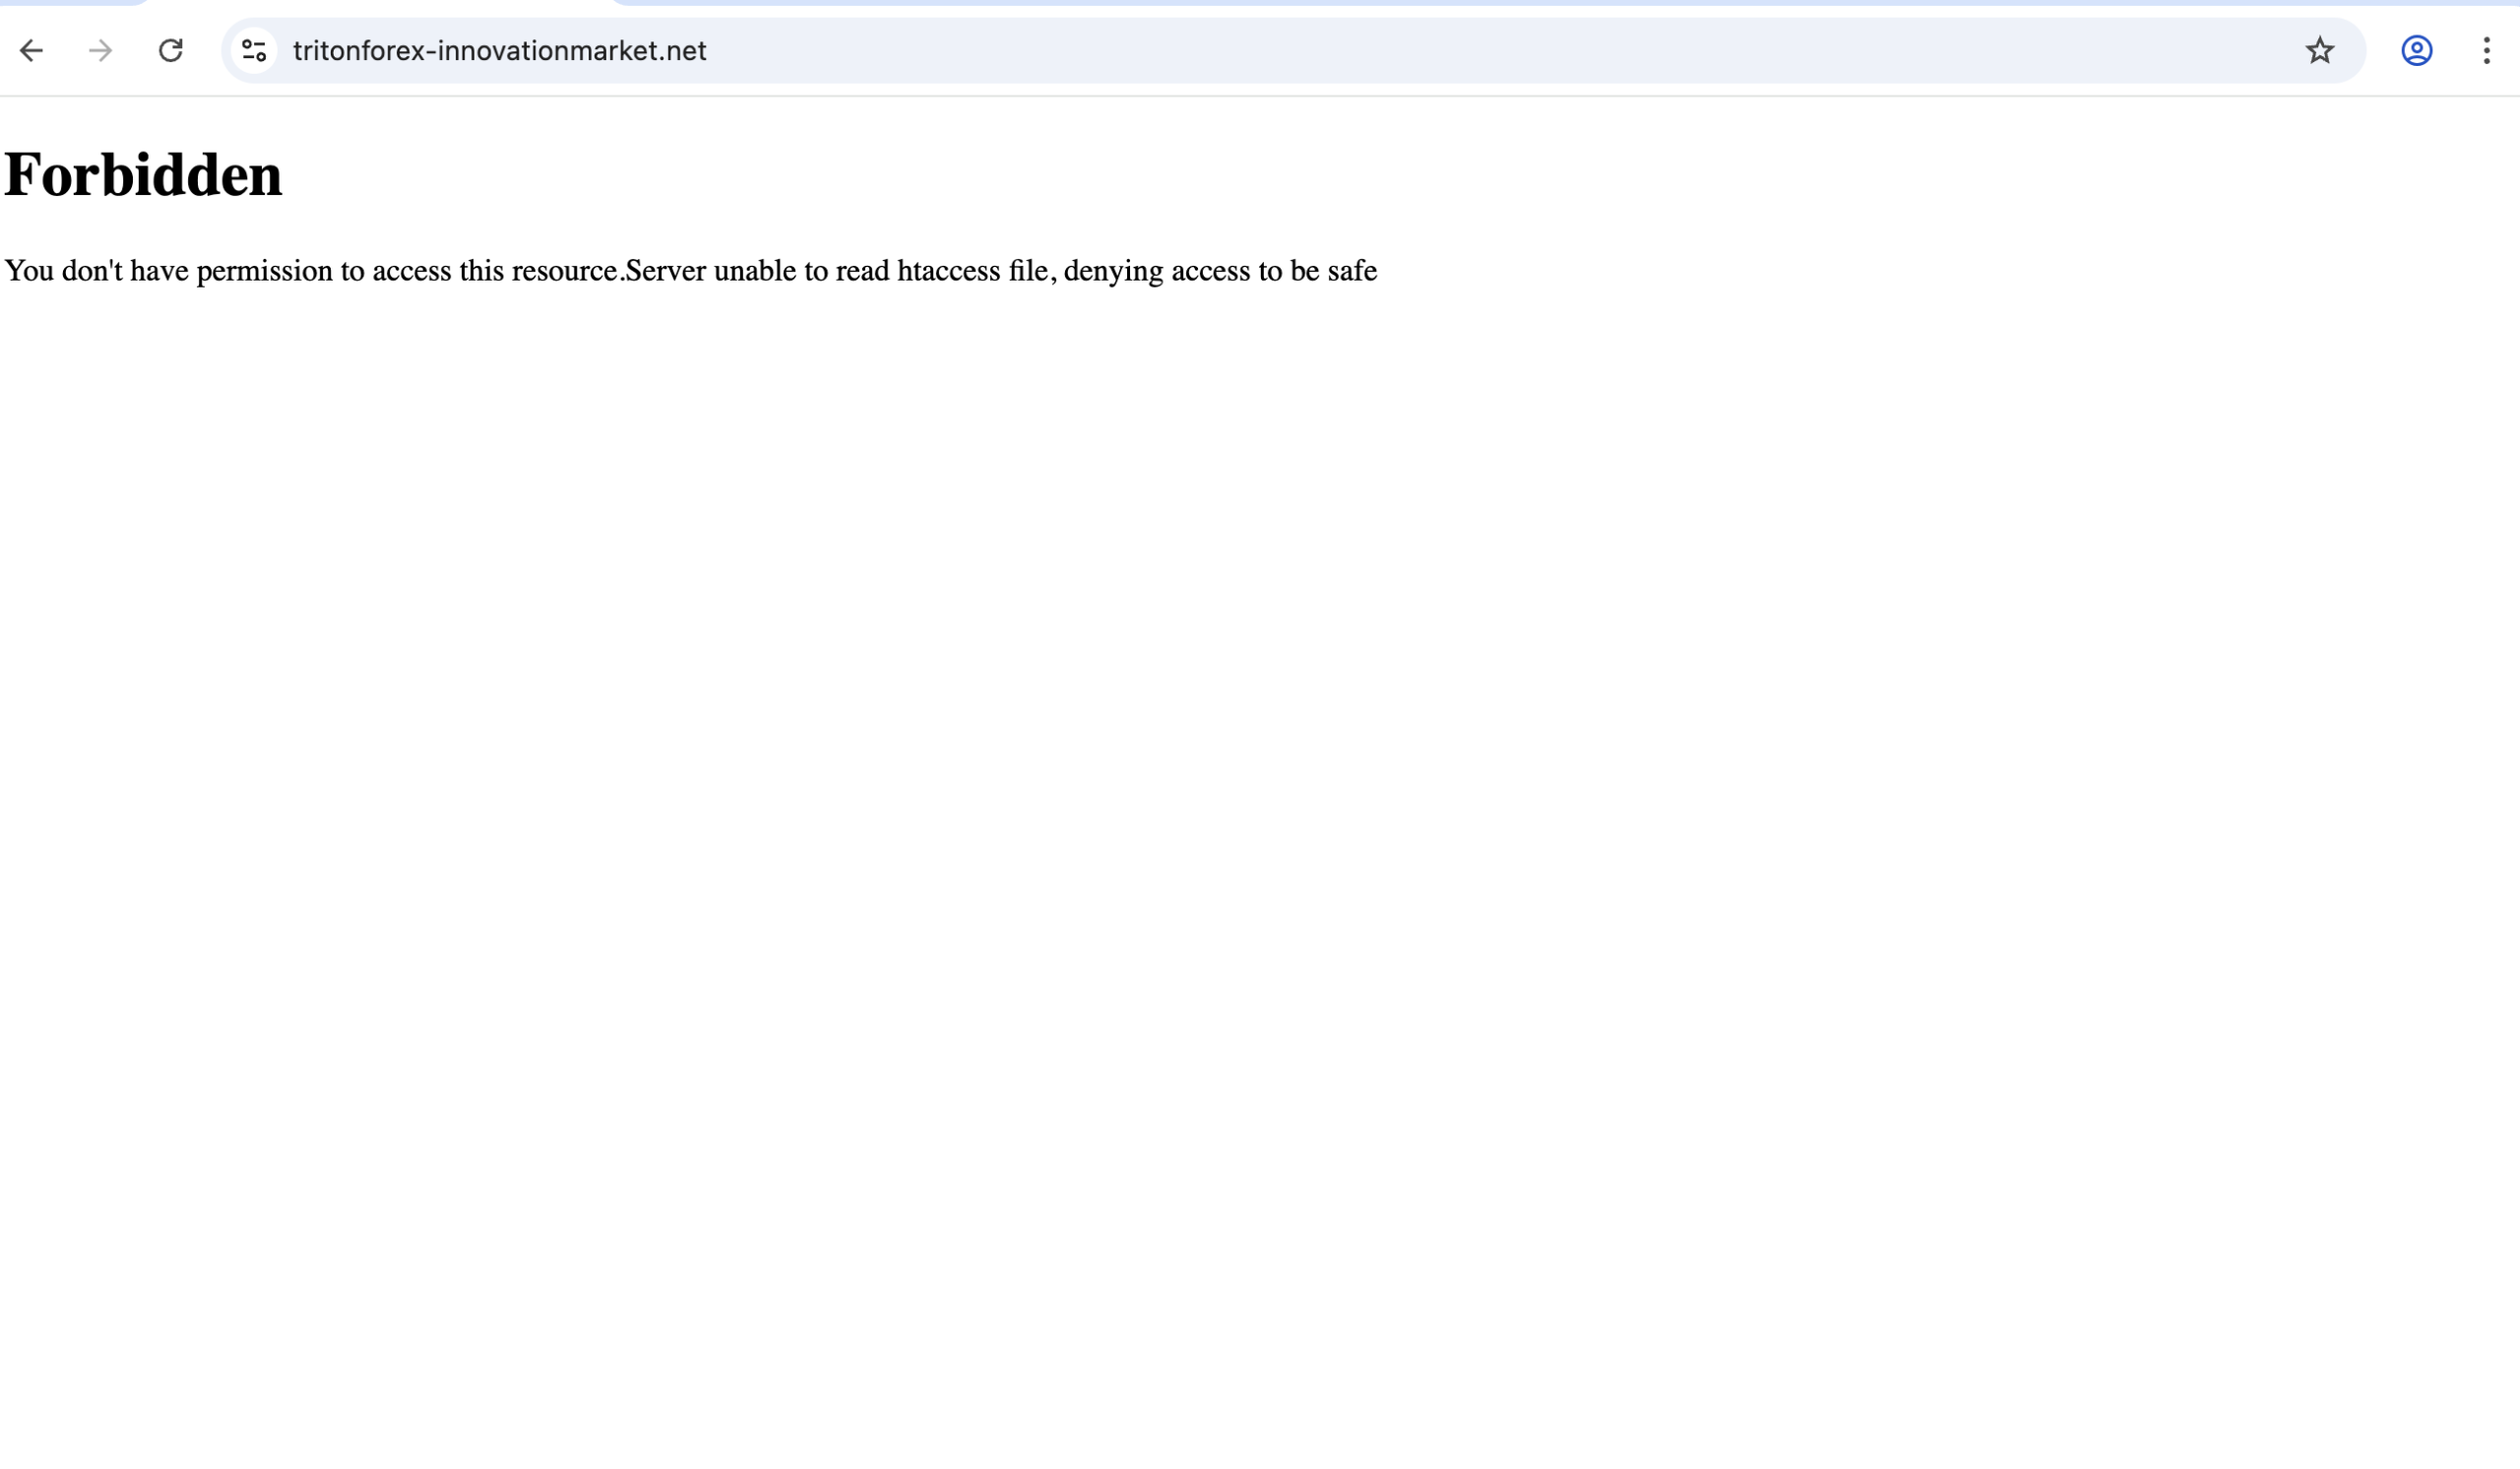Go back to the previous page
This screenshot has width=2520, height=1469.
coord(32,51)
